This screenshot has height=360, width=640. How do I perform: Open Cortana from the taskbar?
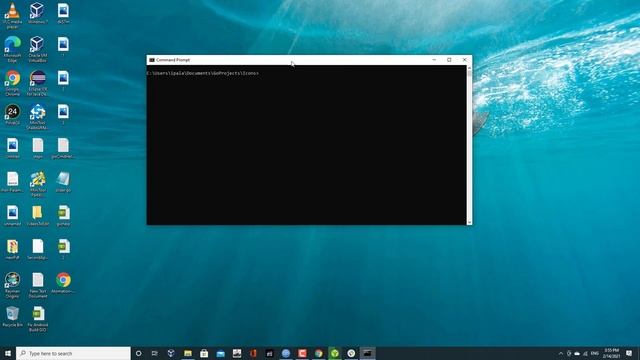coord(138,353)
